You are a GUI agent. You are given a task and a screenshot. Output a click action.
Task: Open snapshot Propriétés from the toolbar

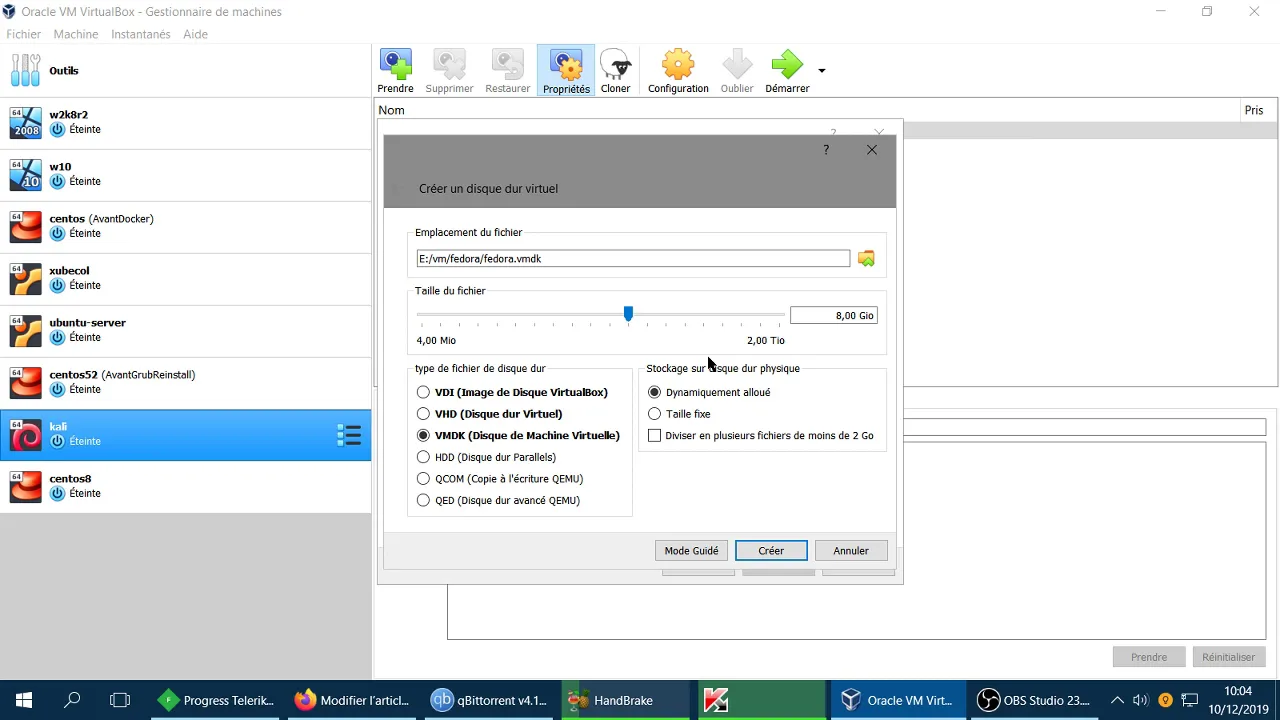click(566, 71)
